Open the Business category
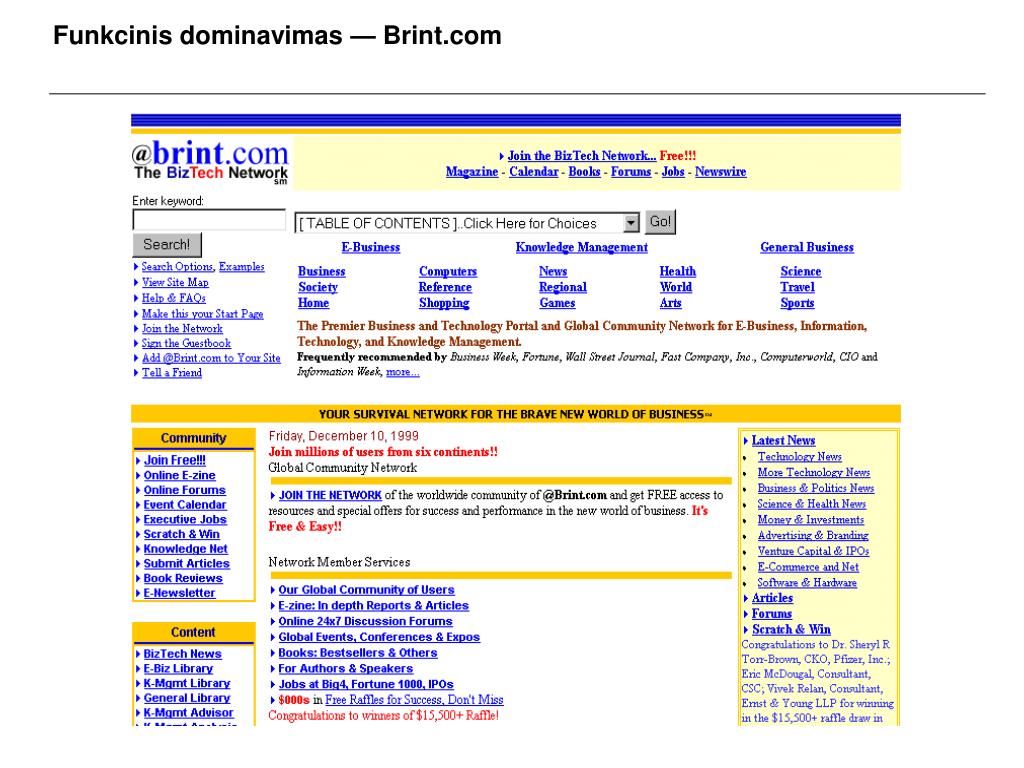The image size is (1024, 768). [321, 272]
